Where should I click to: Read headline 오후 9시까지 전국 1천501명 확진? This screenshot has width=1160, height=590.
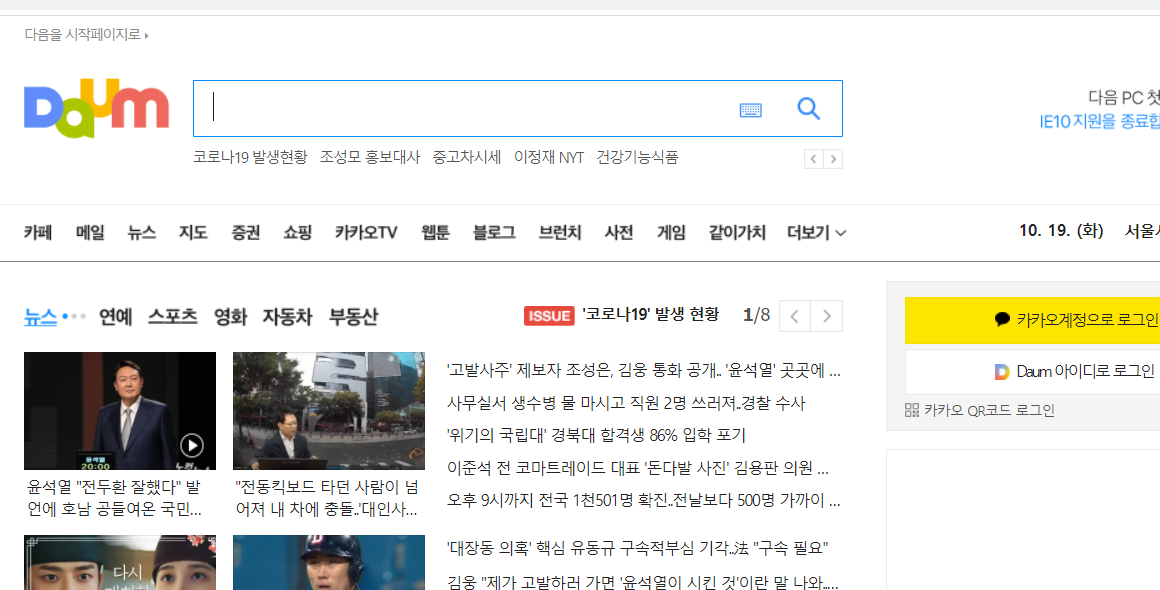coord(644,501)
